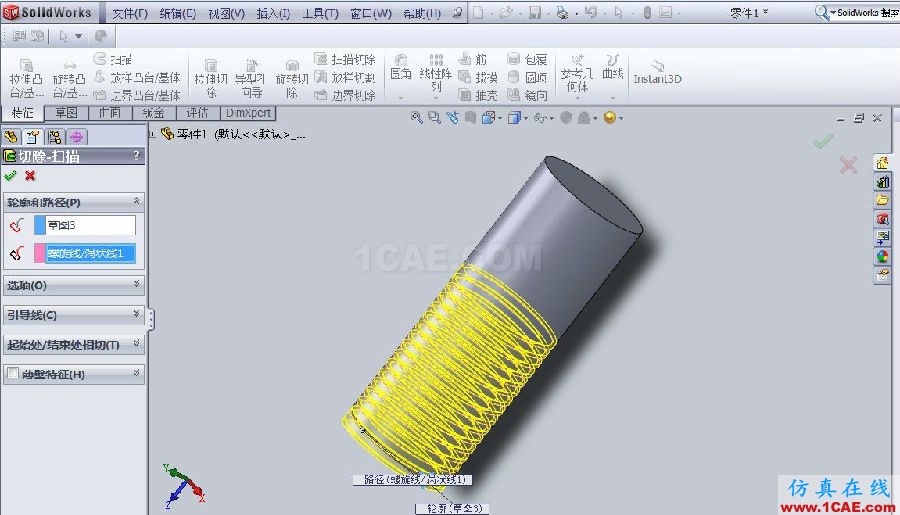Click the profile selection box containing 草图3

pyautogui.click(x=91, y=225)
